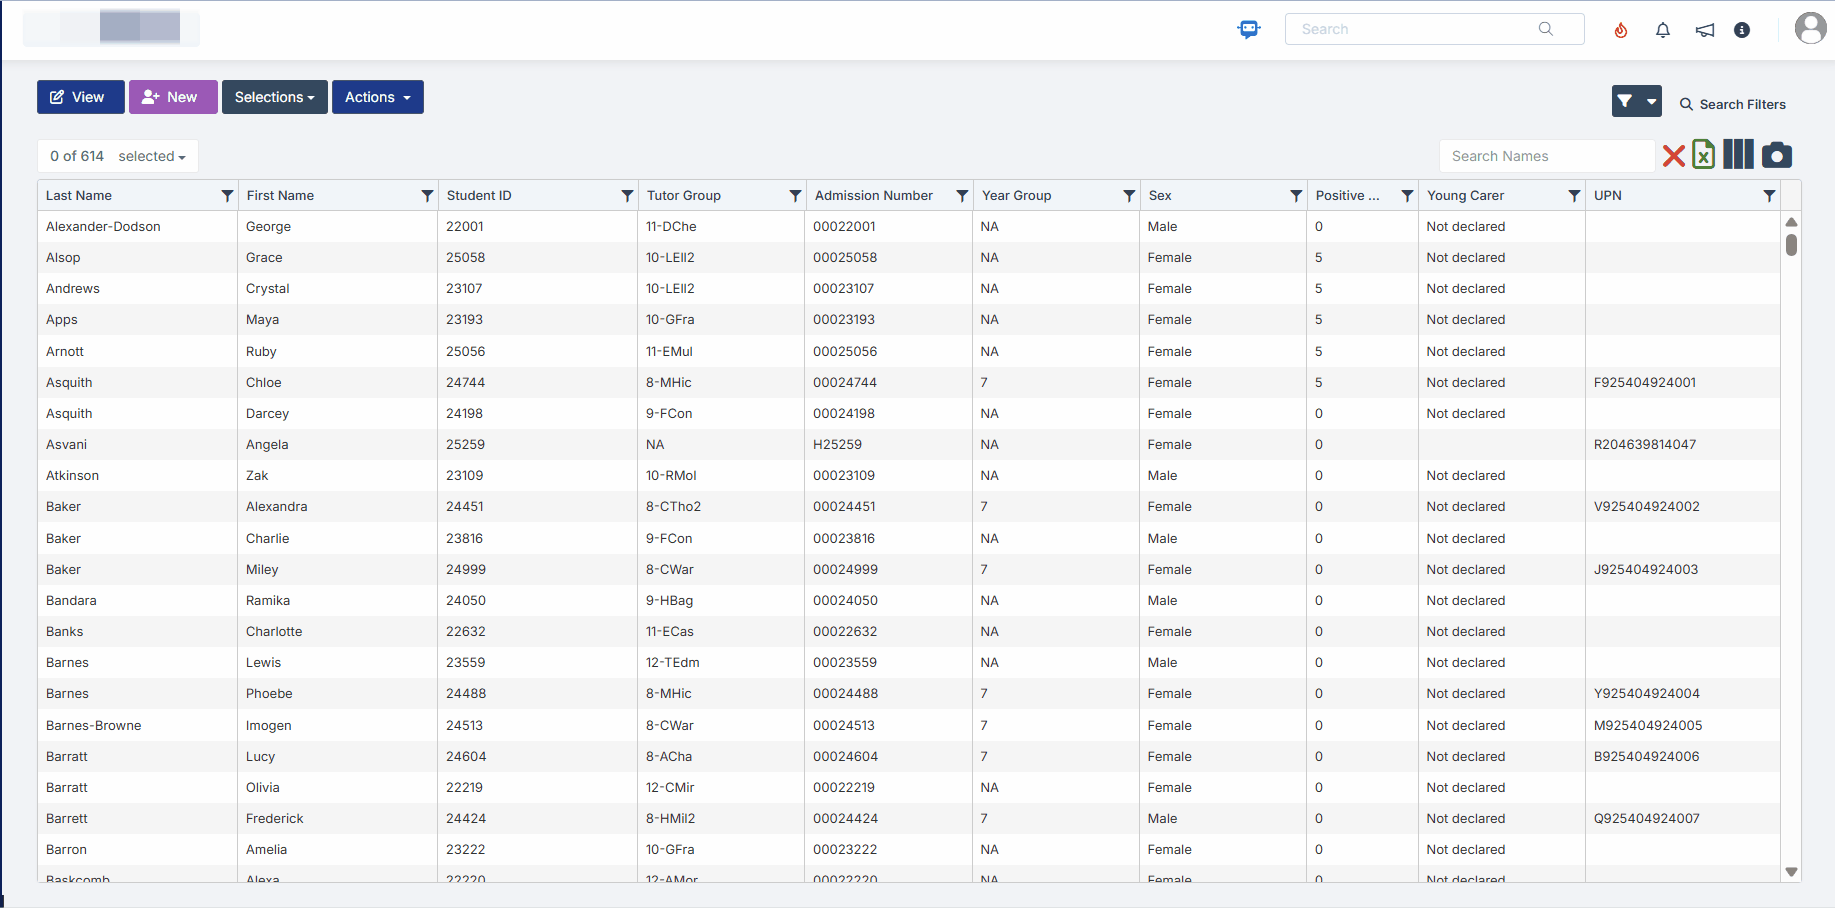
Task: Filter the Tutor Group column
Action: pos(795,196)
